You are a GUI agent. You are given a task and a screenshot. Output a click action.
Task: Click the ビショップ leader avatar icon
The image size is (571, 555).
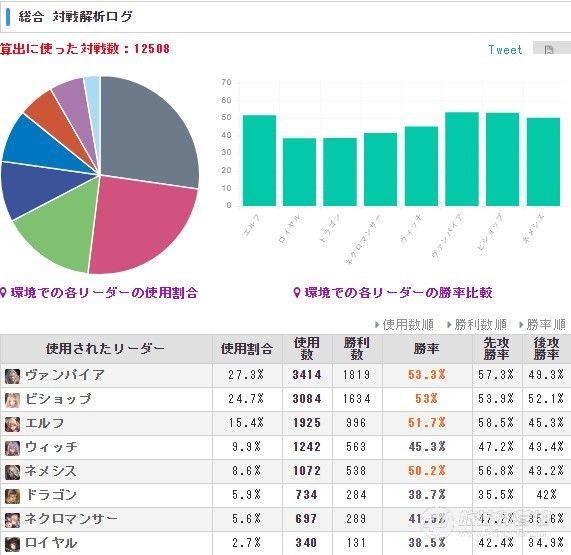[12, 400]
